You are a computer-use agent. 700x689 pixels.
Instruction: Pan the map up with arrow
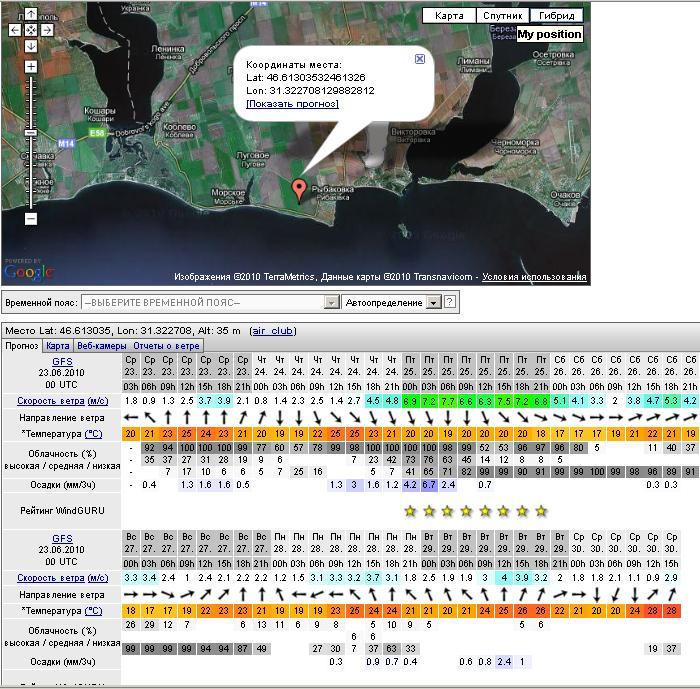pyautogui.click(x=31, y=15)
